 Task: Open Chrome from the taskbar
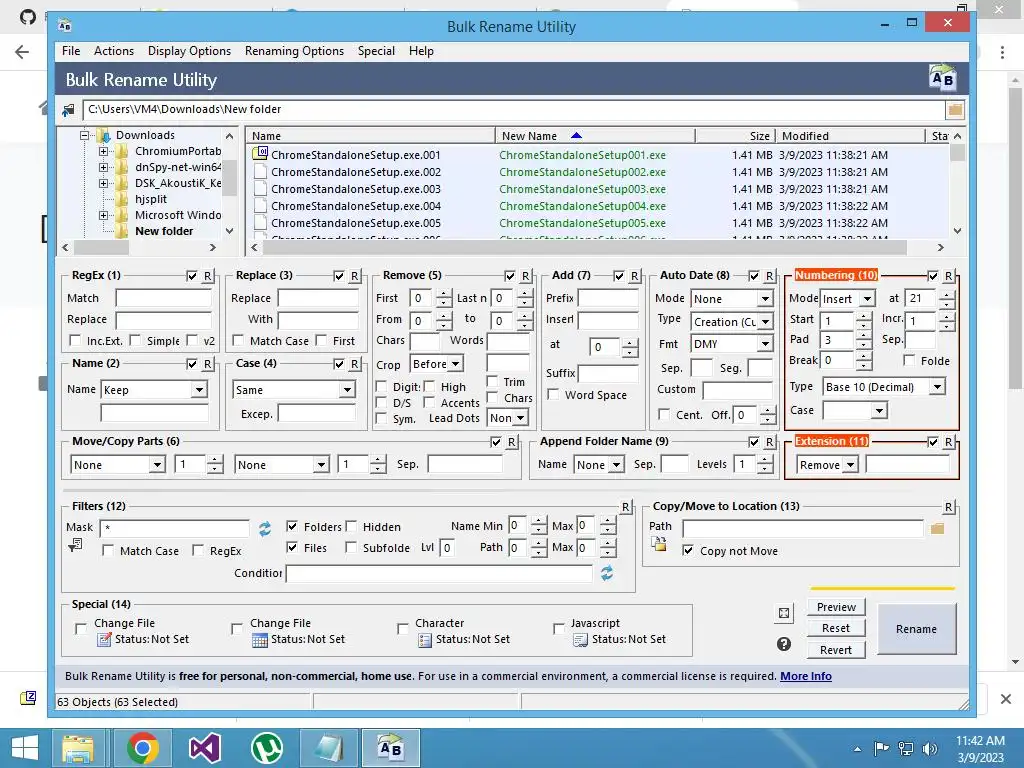pyautogui.click(x=143, y=748)
